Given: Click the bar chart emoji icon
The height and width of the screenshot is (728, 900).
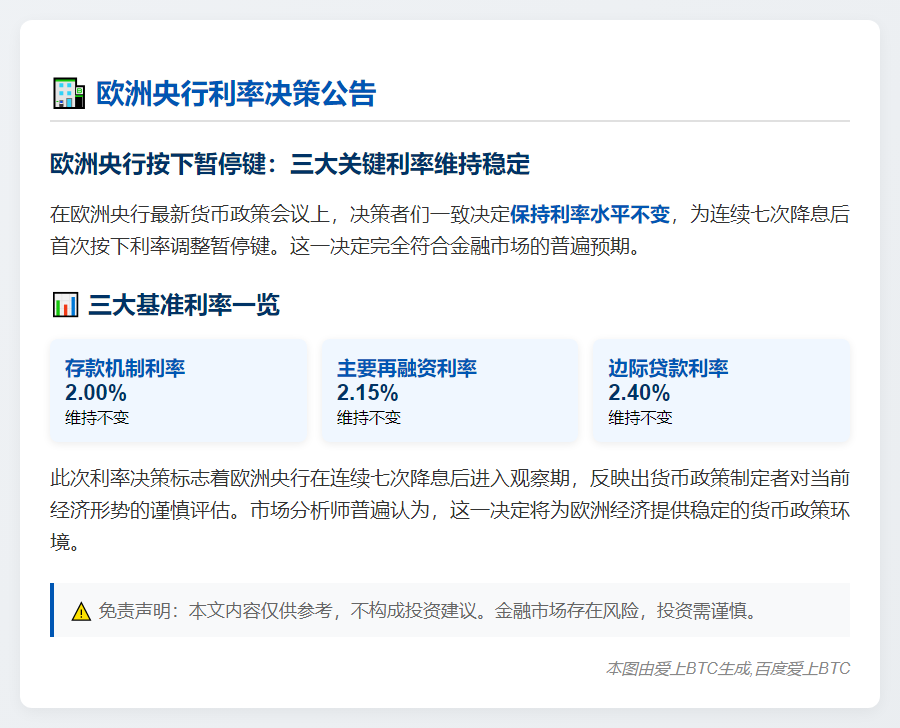Looking at the screenshot, I should point(65,304).
